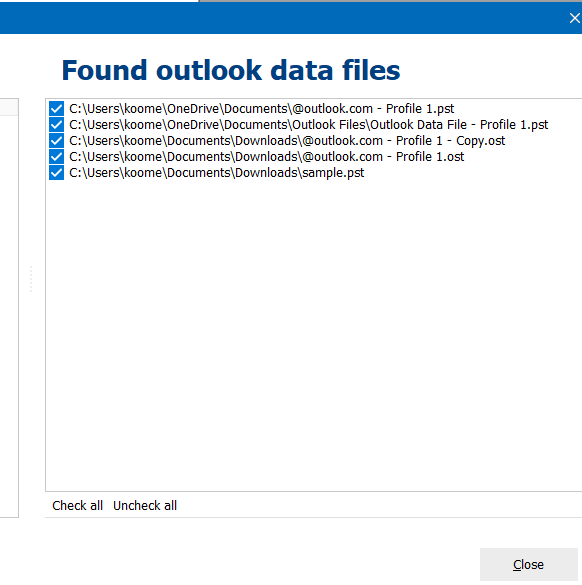Select the Outlook Files\Outlook Data File path text
582x585 pixels.
(x=309, y=125)
